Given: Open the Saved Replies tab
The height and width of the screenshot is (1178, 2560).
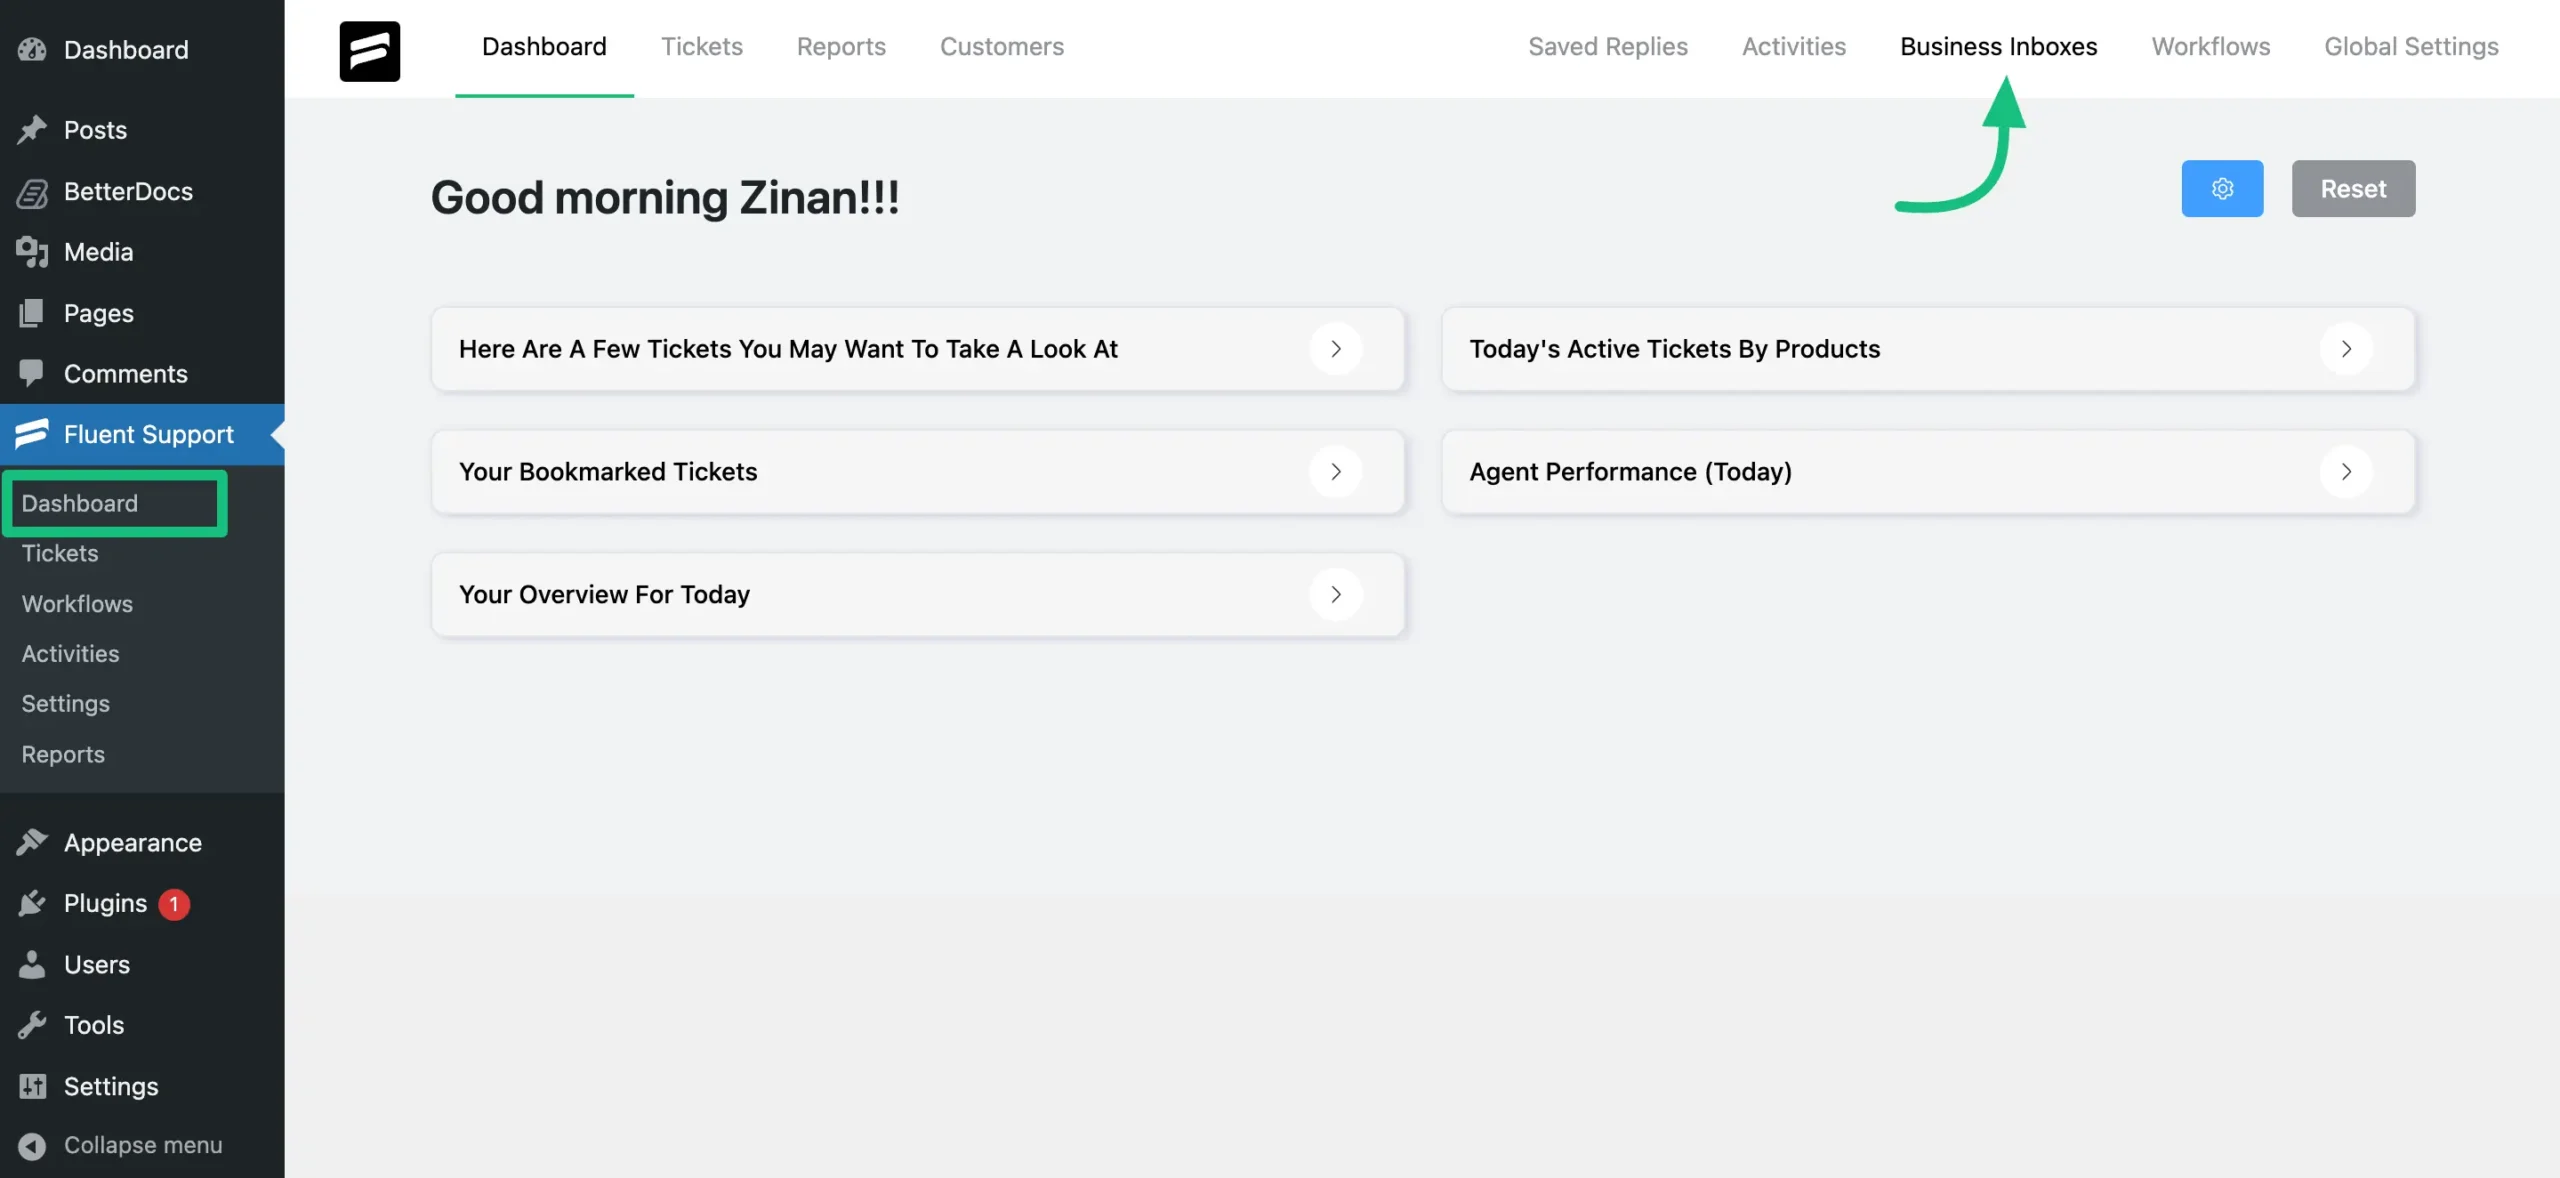Looking at the screenshot, I should (1608, 46).
